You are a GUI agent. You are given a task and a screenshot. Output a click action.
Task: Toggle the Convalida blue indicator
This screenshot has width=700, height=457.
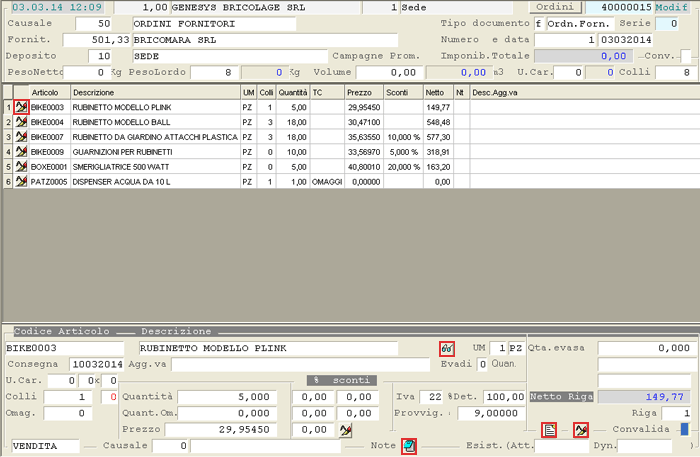pos(684,429)
